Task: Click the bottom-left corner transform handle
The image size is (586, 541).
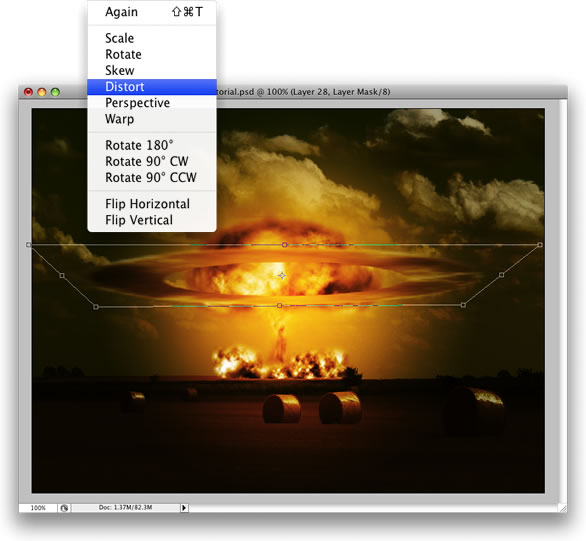Action: coord(96,307)
